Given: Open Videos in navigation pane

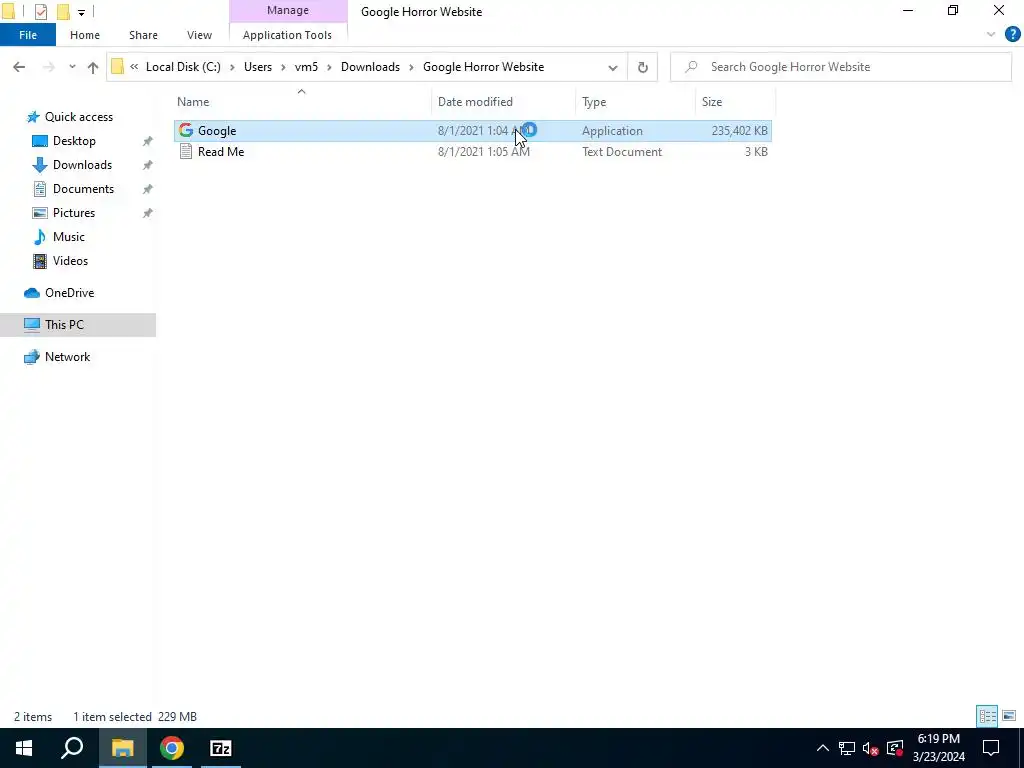Looking at the screenshot, I should point(70,261).
